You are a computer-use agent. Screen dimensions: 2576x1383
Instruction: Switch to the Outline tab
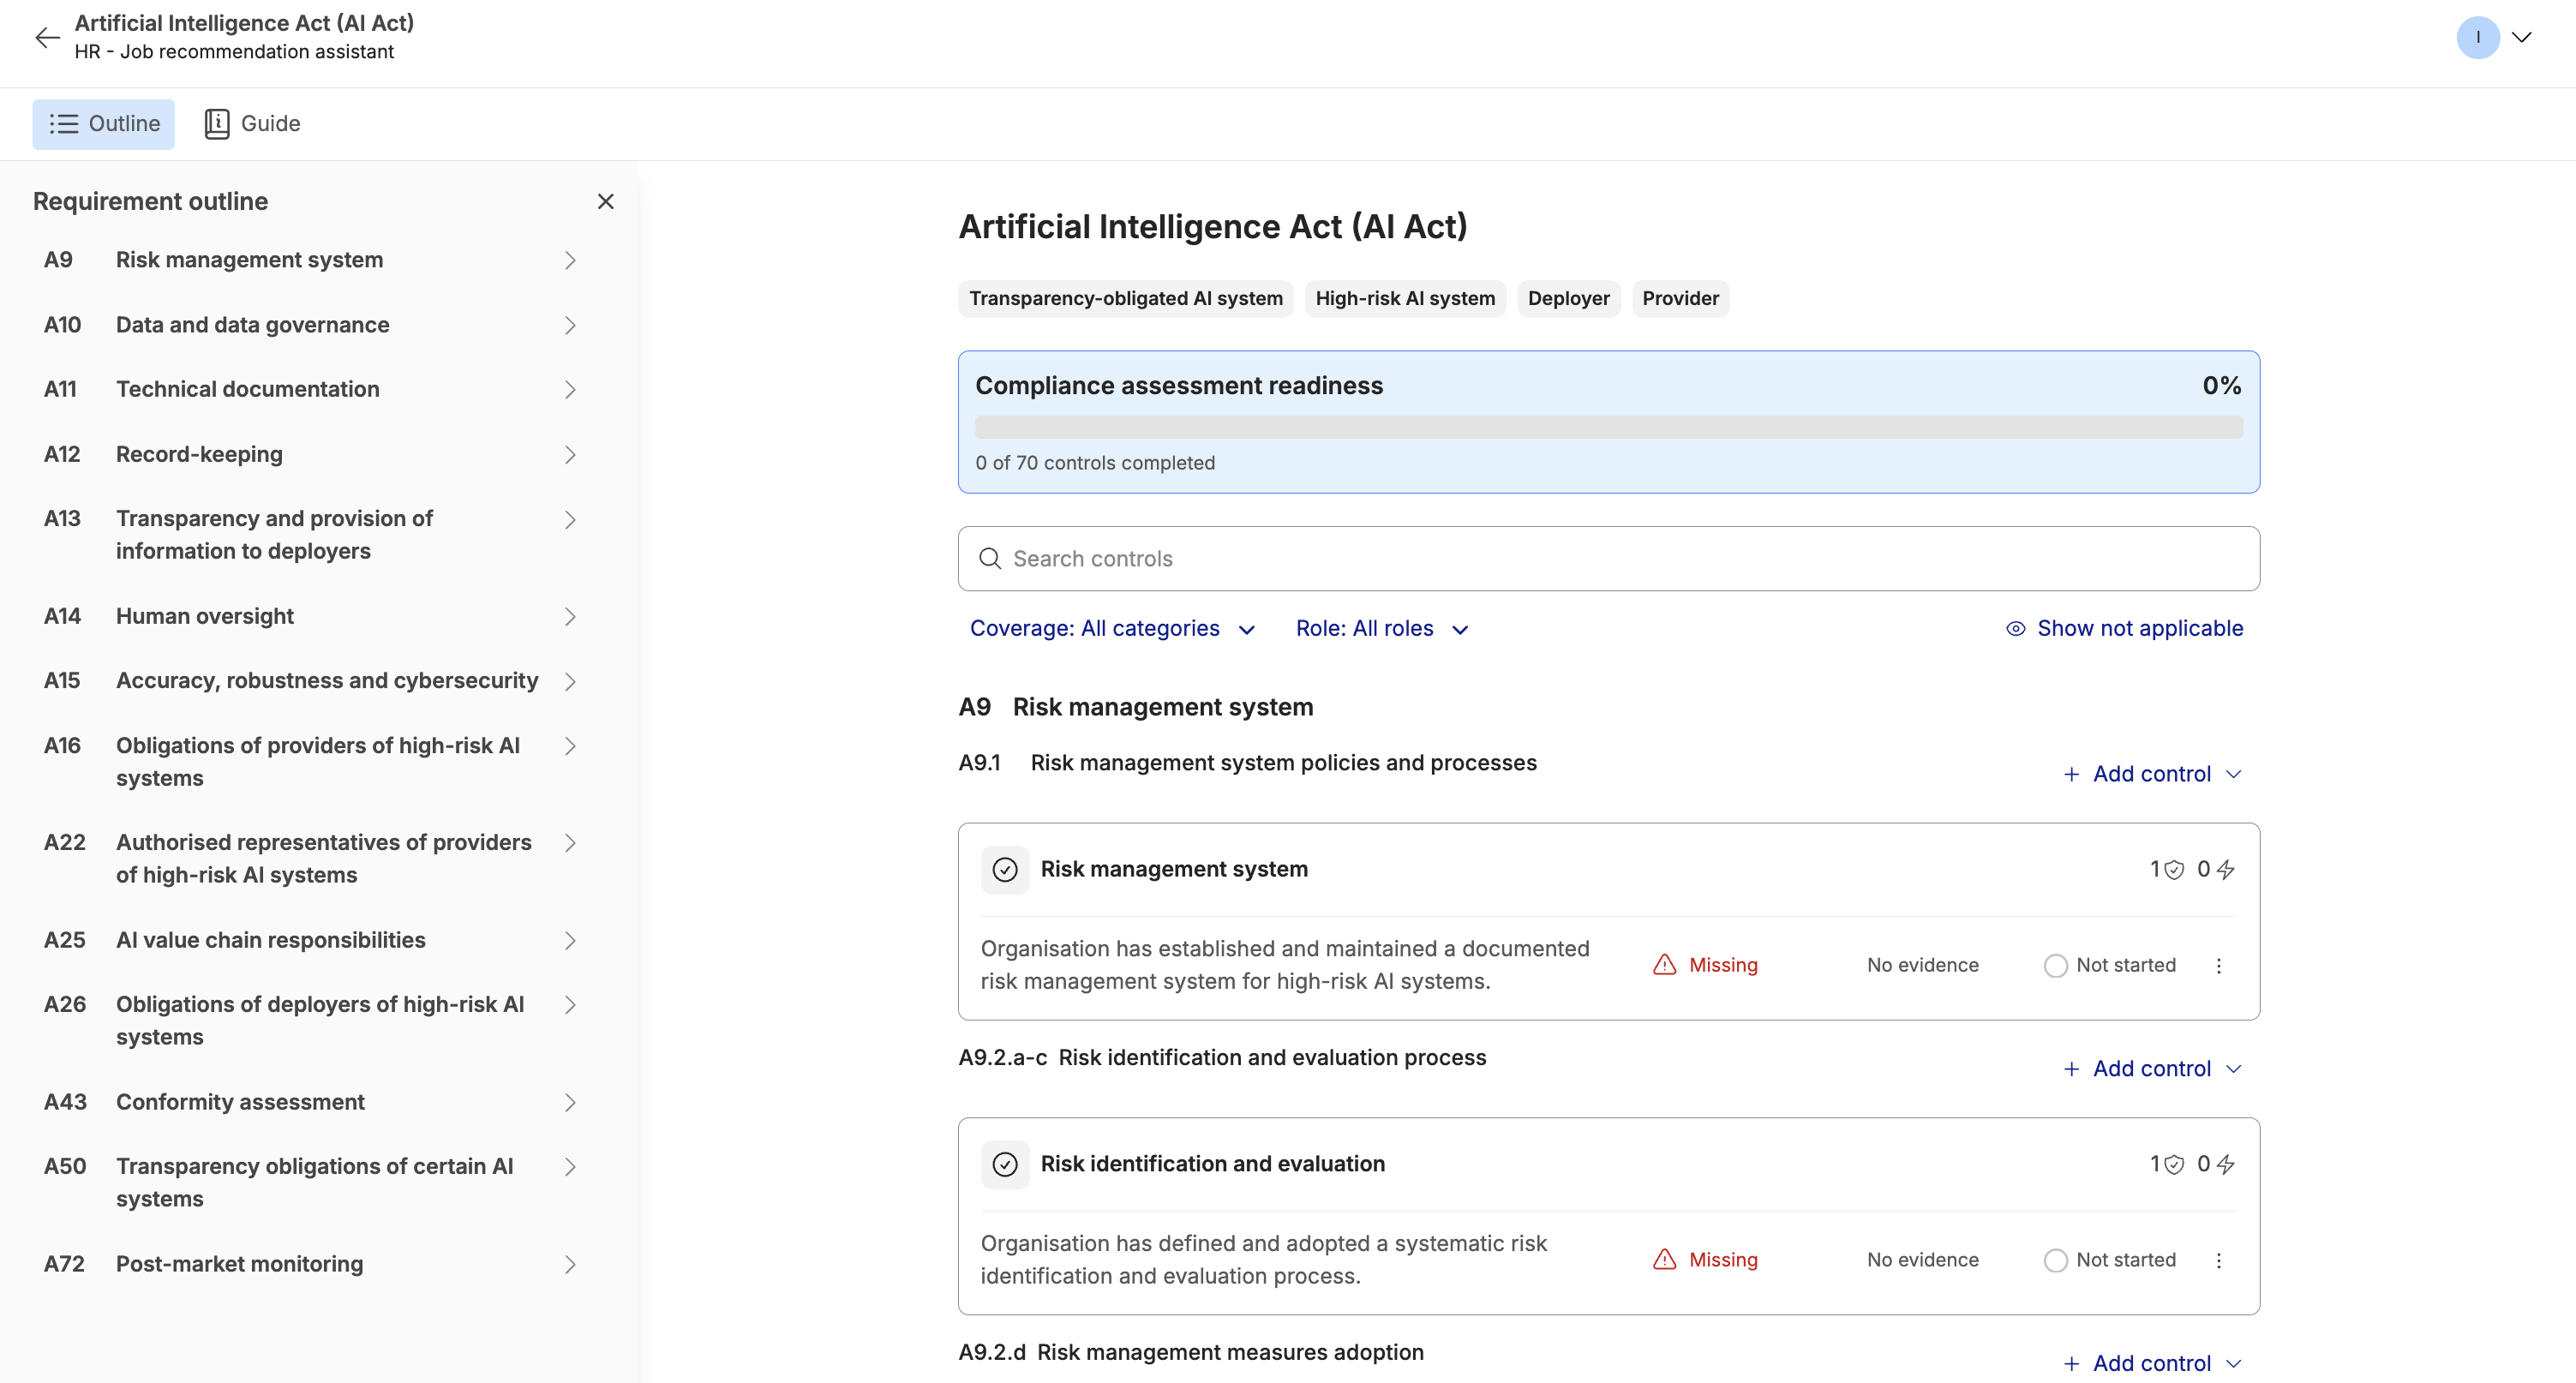pos(104,124)
